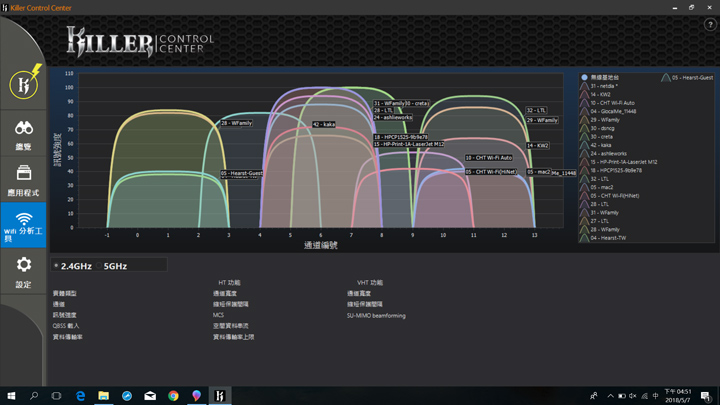Click the '18 - HPCP1525-9b9e78' chart label
Screen dimensions: 720x405
pos(400,137)
